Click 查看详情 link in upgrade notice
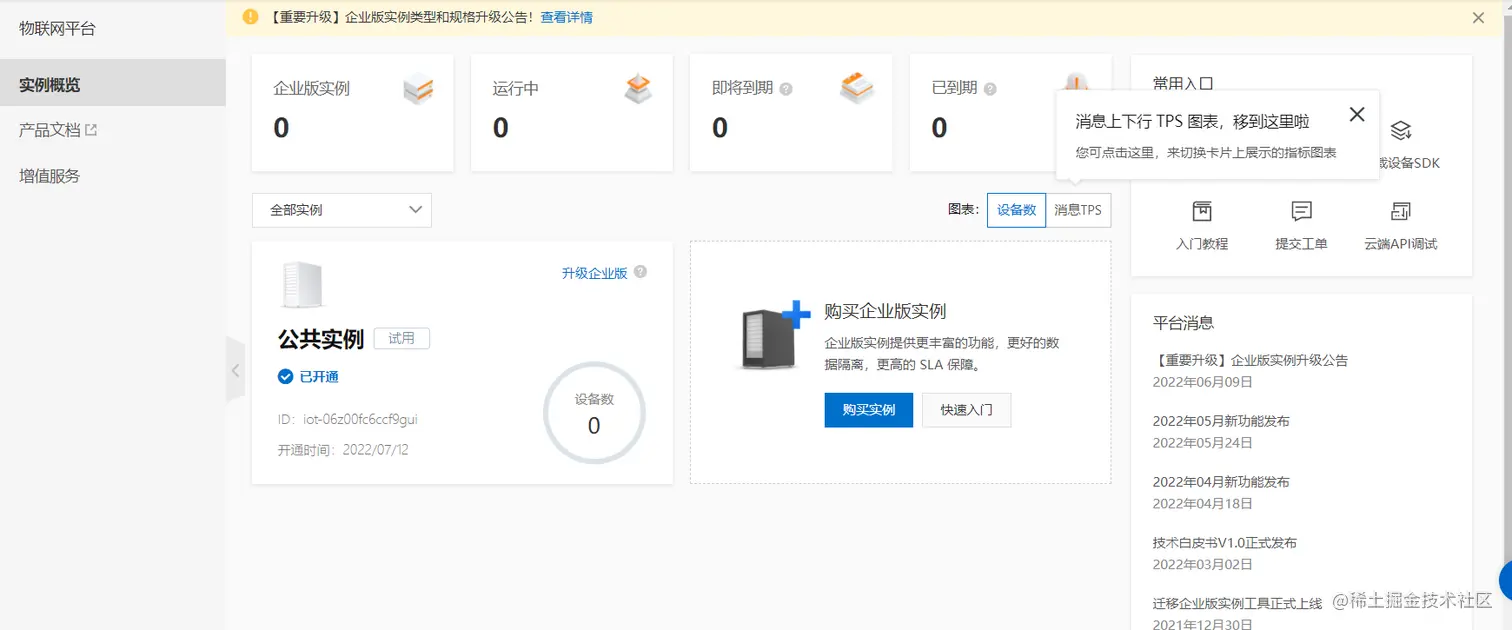 [566, 17]
